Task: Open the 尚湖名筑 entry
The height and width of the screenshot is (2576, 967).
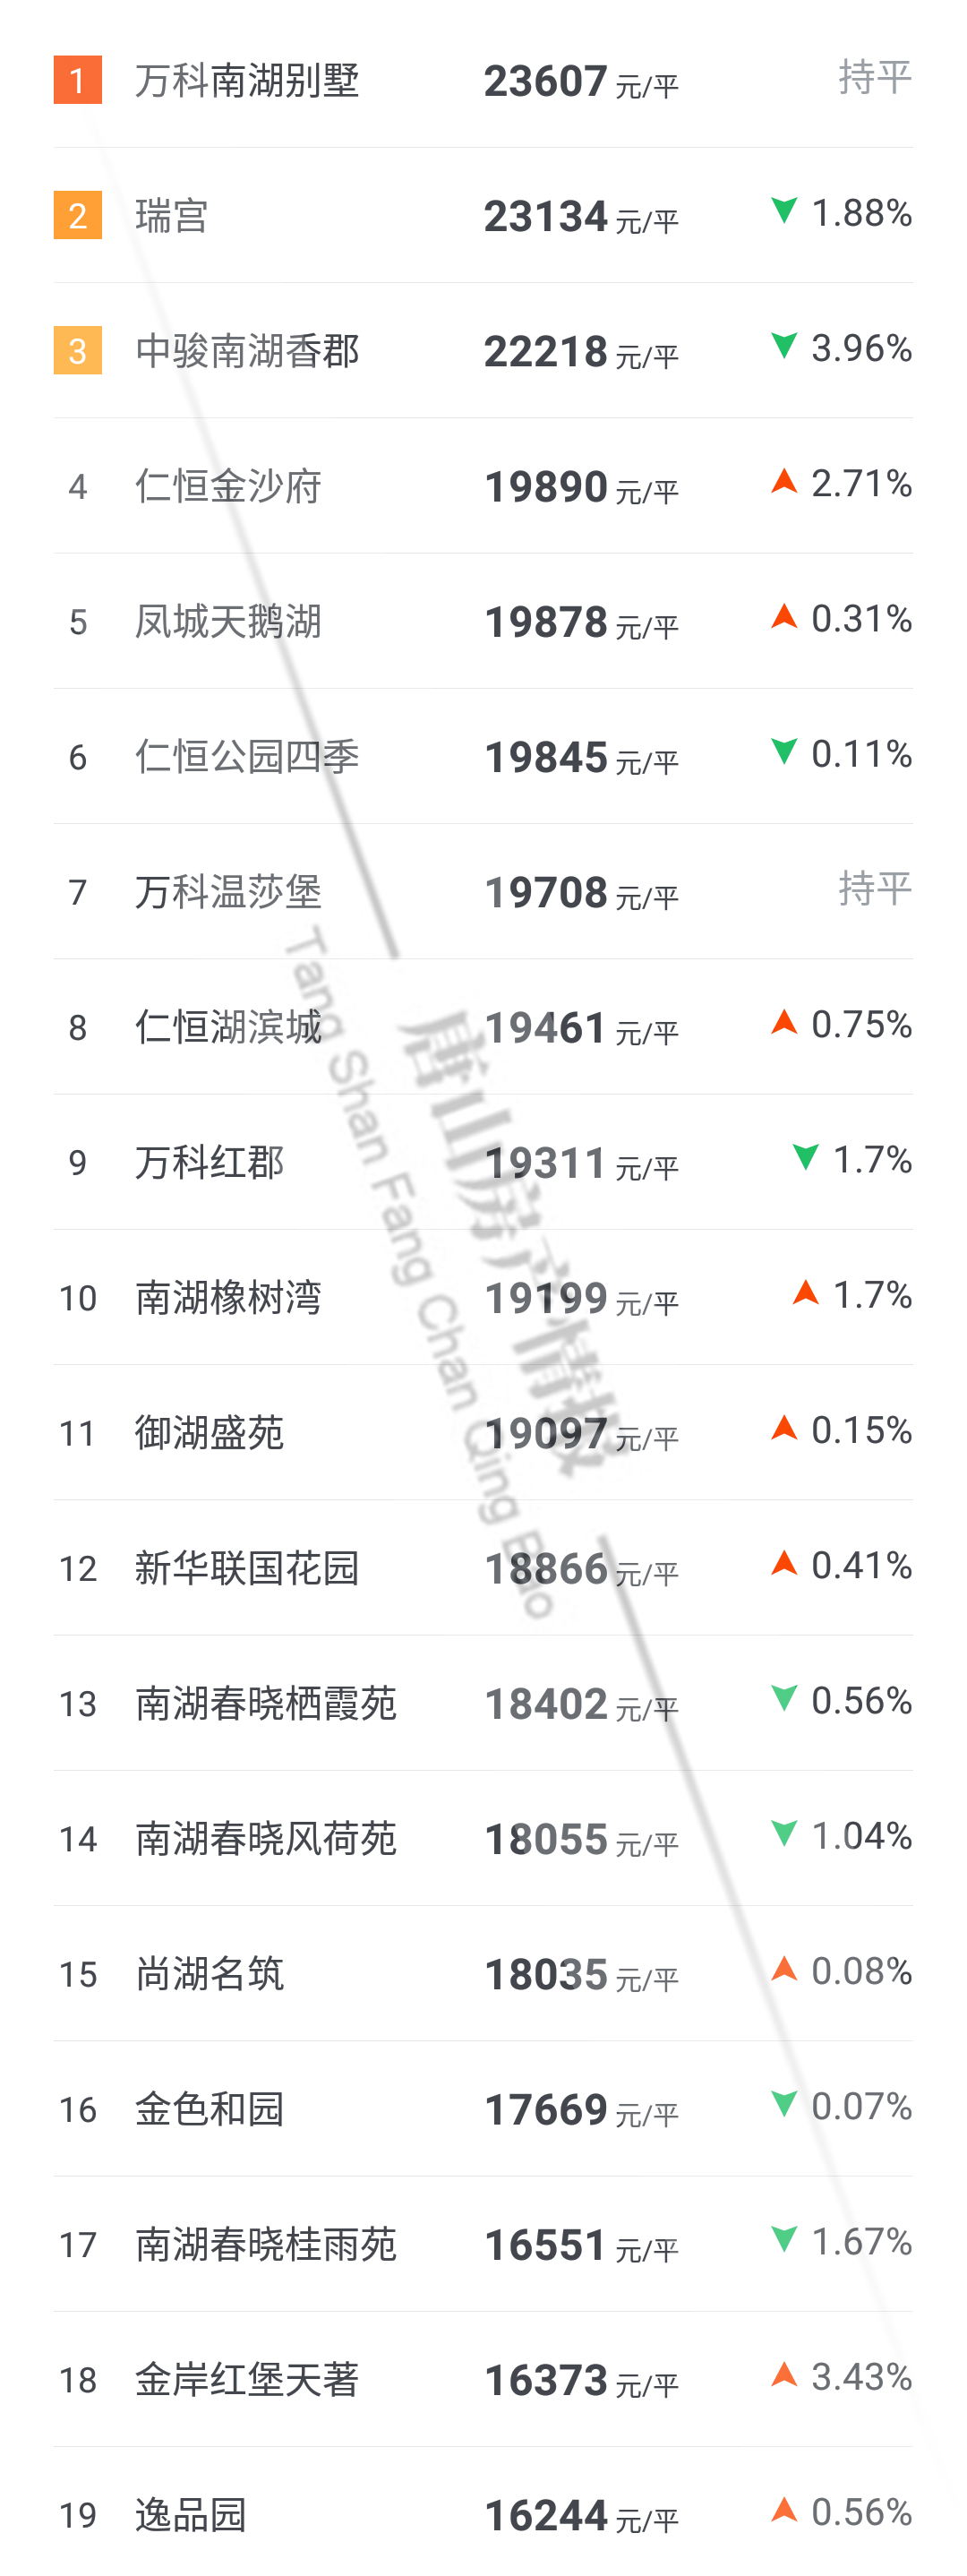Action: click(209, 1974)
